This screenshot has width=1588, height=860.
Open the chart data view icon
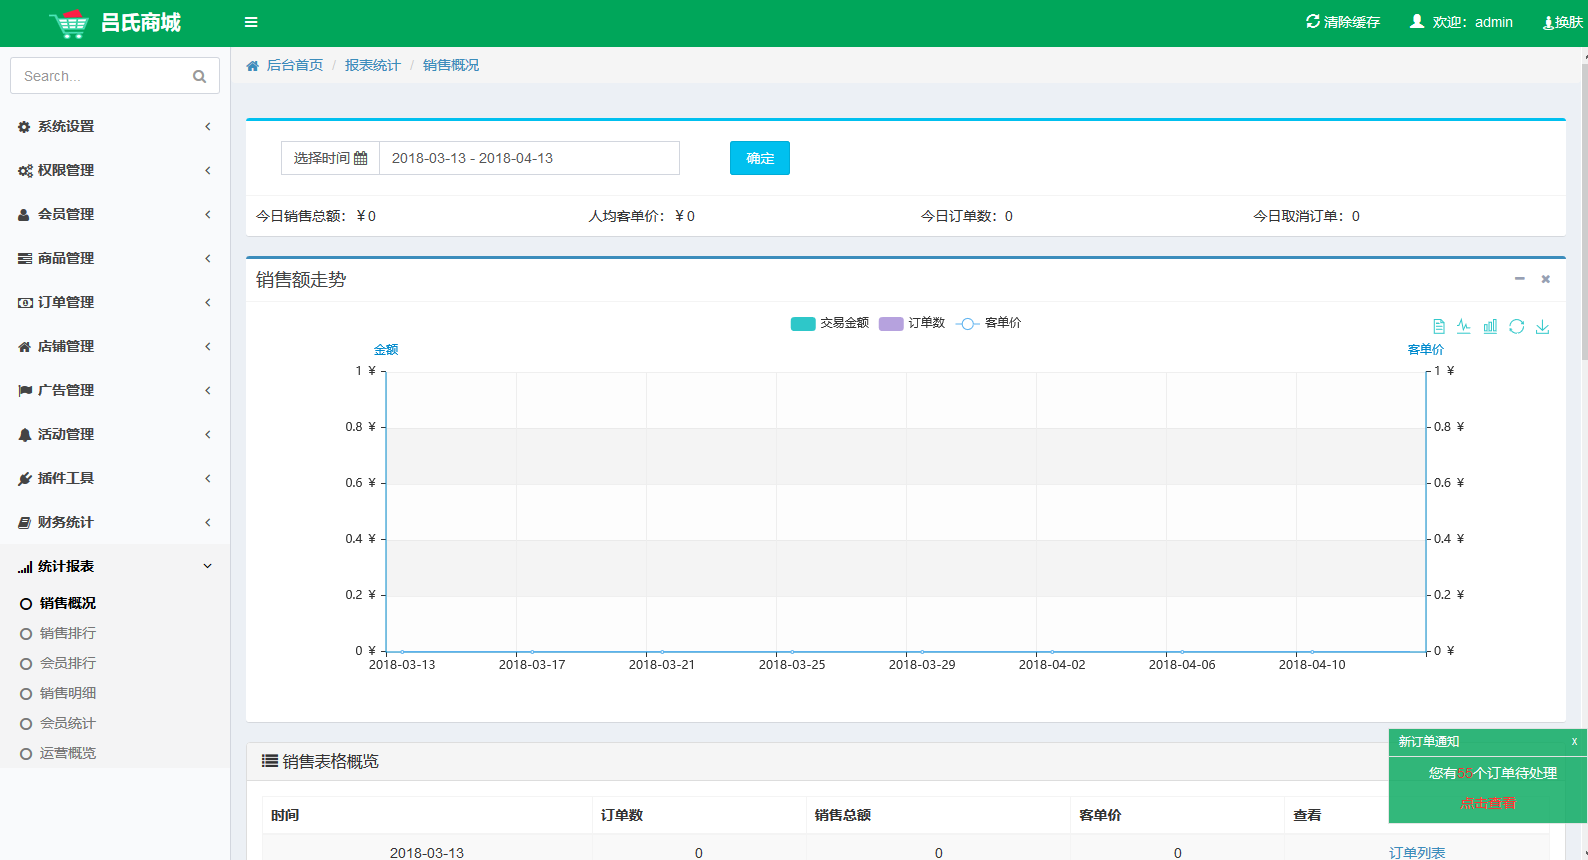[1438, 327]
